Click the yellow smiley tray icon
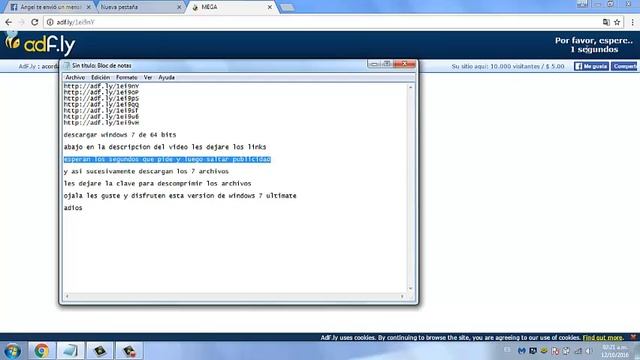Viewport: 640px width, 360px height. 544,351
